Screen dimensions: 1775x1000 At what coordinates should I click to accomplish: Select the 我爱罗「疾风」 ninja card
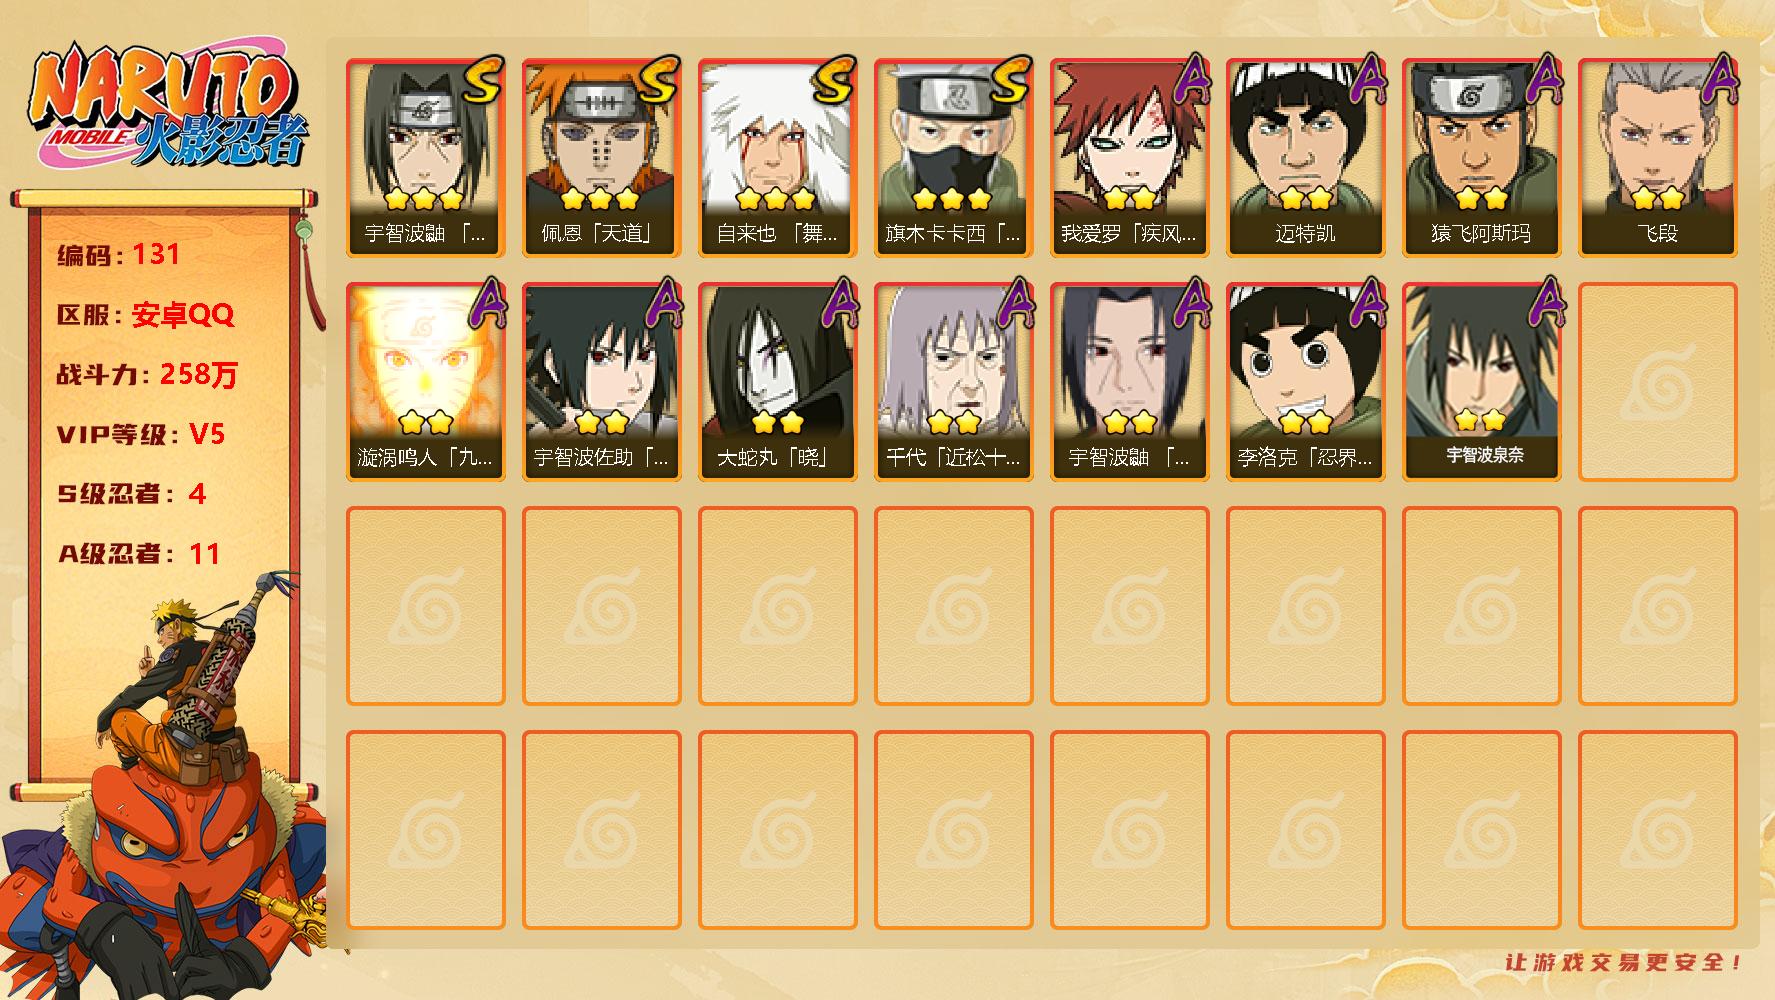click(x=1129, y=158)
